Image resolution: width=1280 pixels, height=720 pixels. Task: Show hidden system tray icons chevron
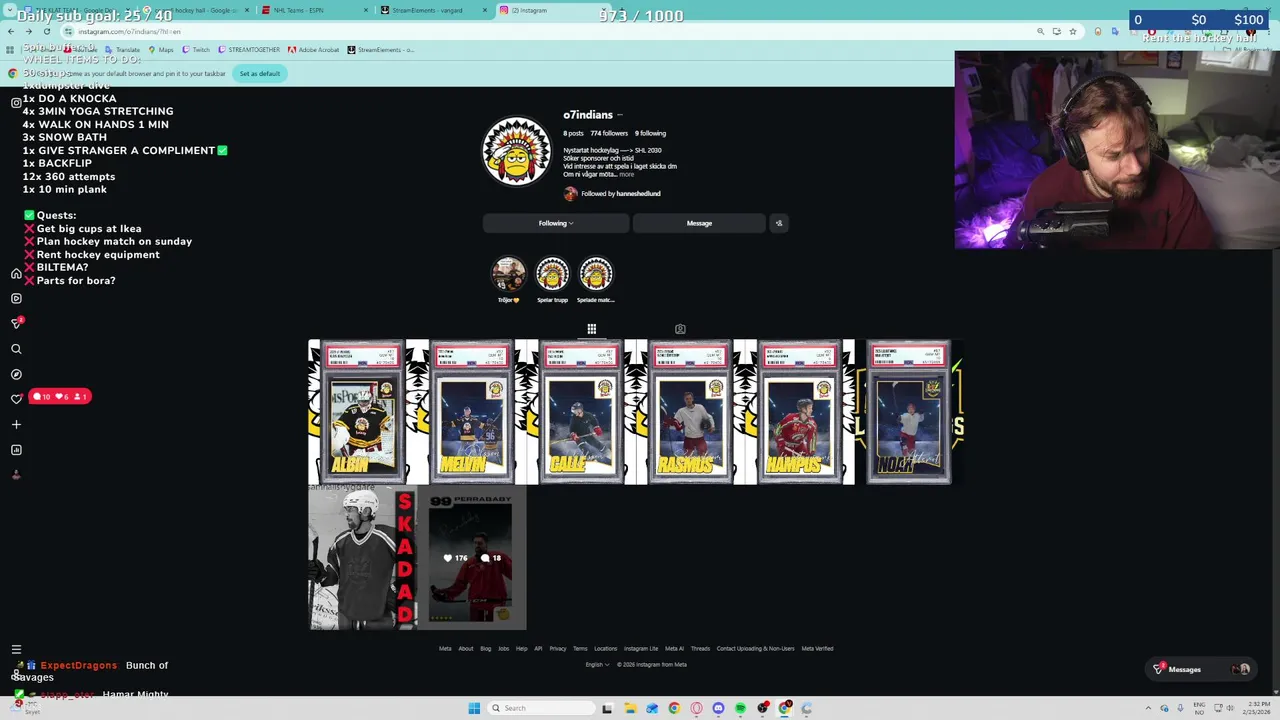(x=1147, y=708)
